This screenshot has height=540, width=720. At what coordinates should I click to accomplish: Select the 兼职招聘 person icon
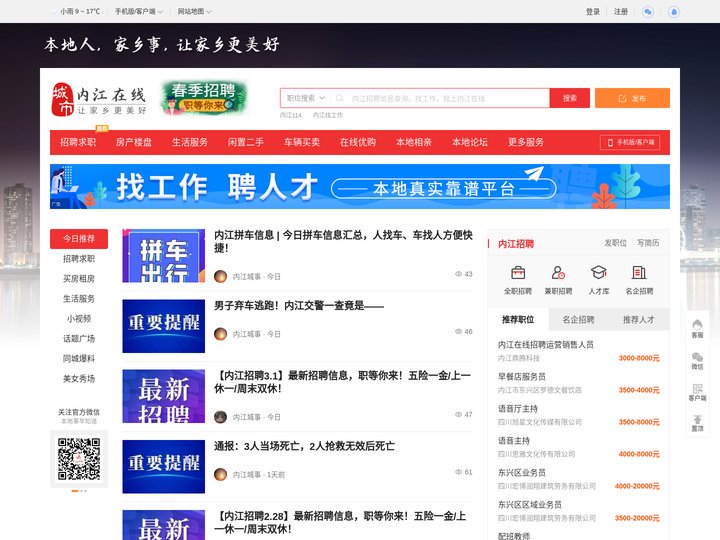(558, 273)
